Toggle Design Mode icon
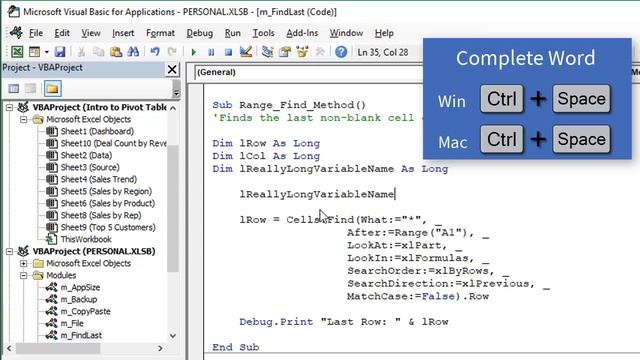 coord(246,52)
